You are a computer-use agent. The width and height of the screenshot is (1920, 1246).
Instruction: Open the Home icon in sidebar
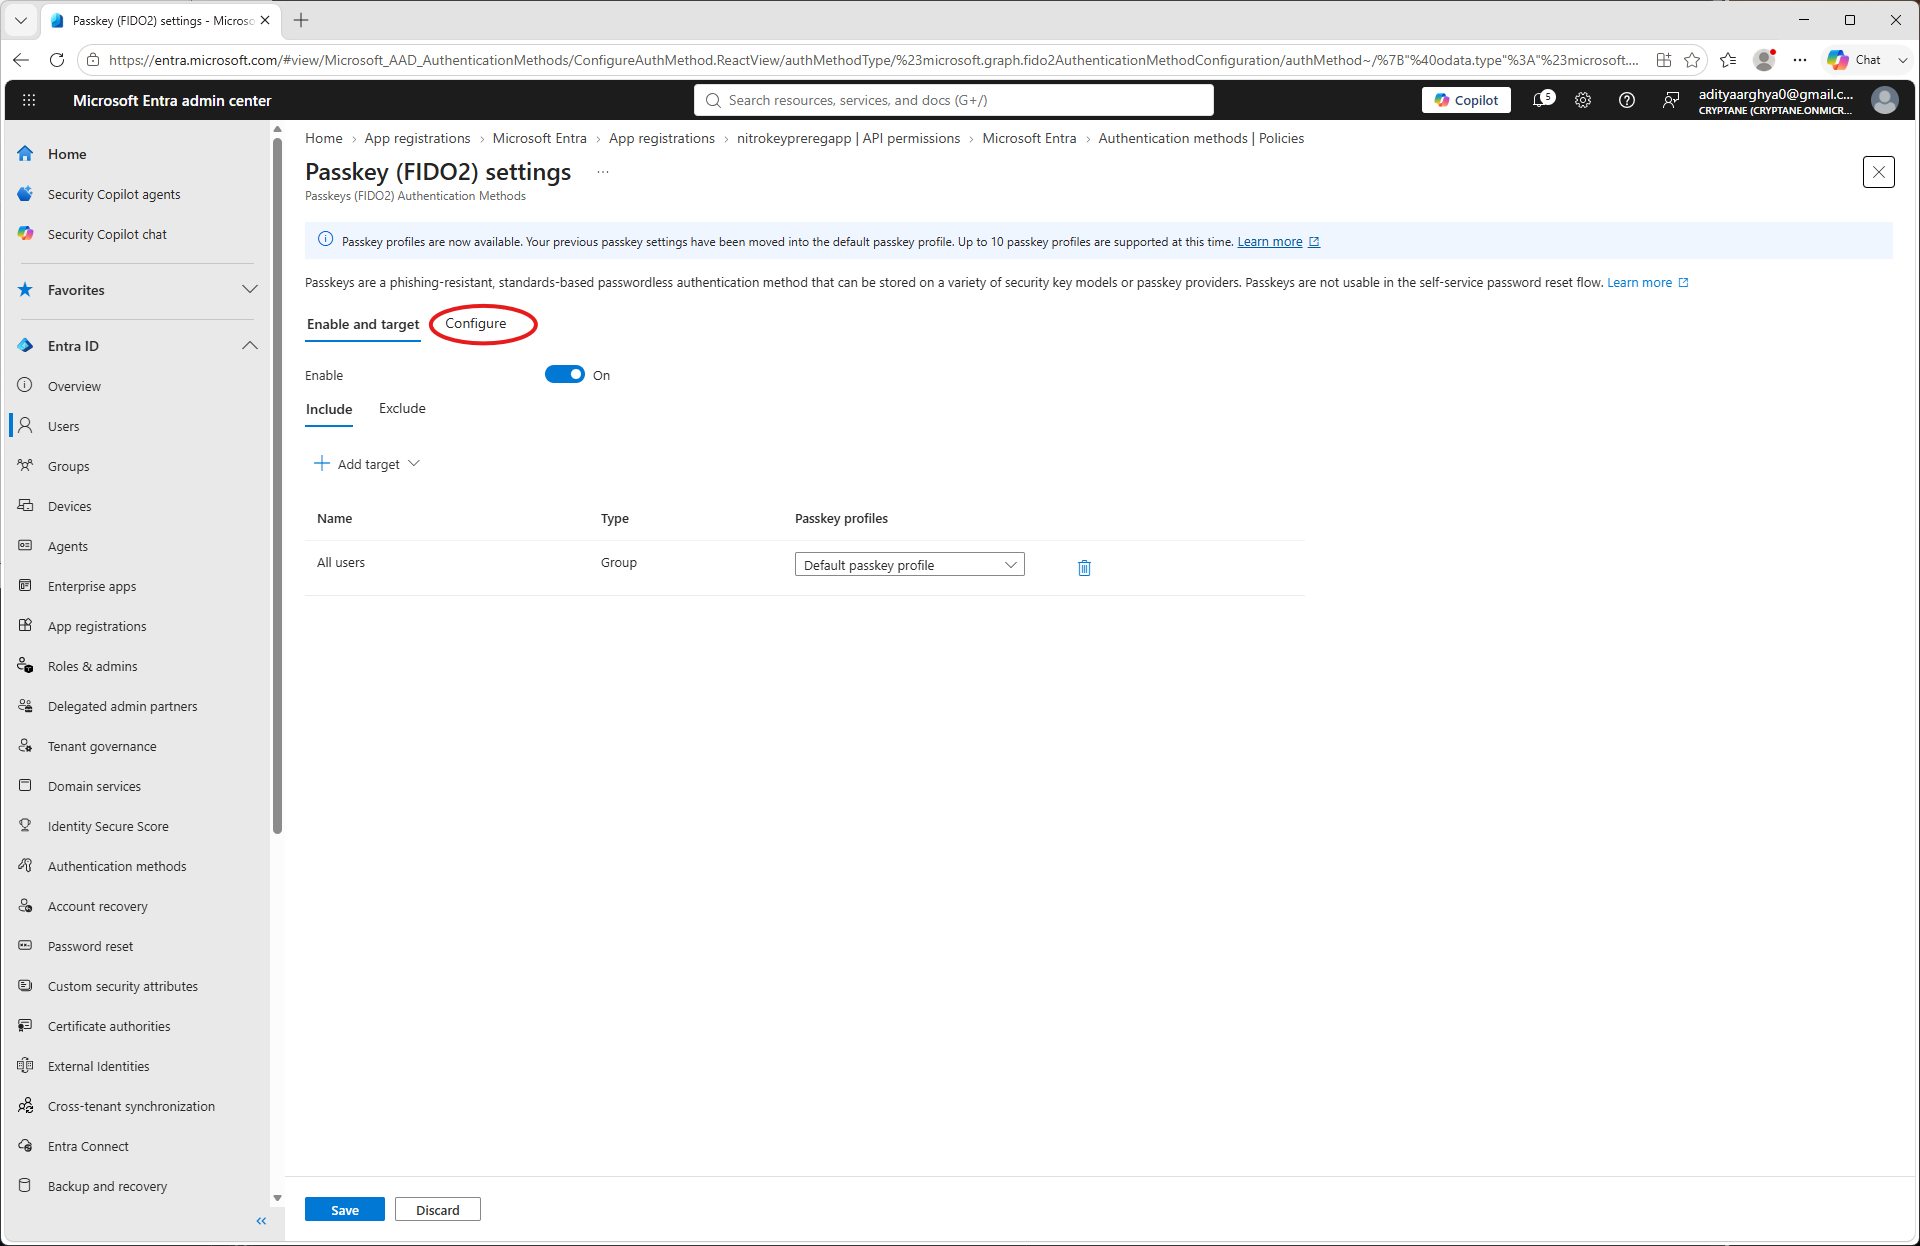tap(25, 154)
